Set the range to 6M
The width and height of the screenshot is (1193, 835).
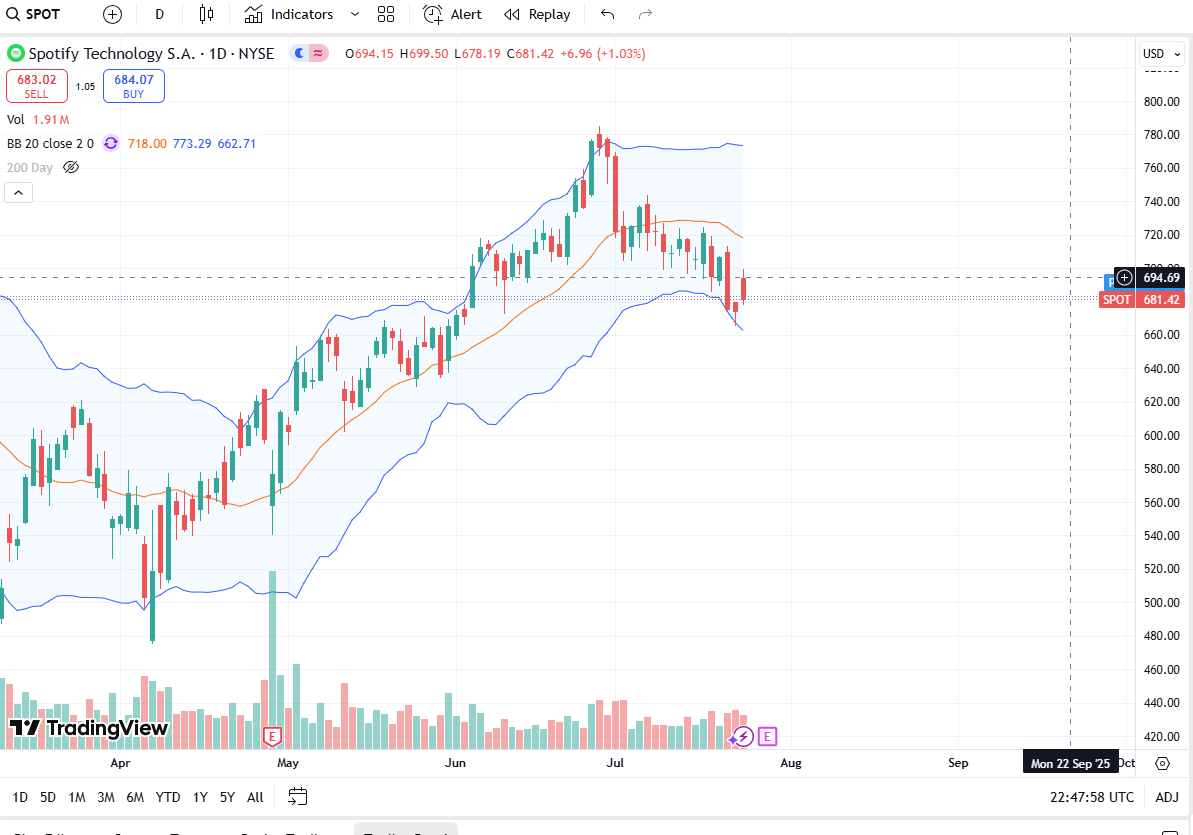135,798
